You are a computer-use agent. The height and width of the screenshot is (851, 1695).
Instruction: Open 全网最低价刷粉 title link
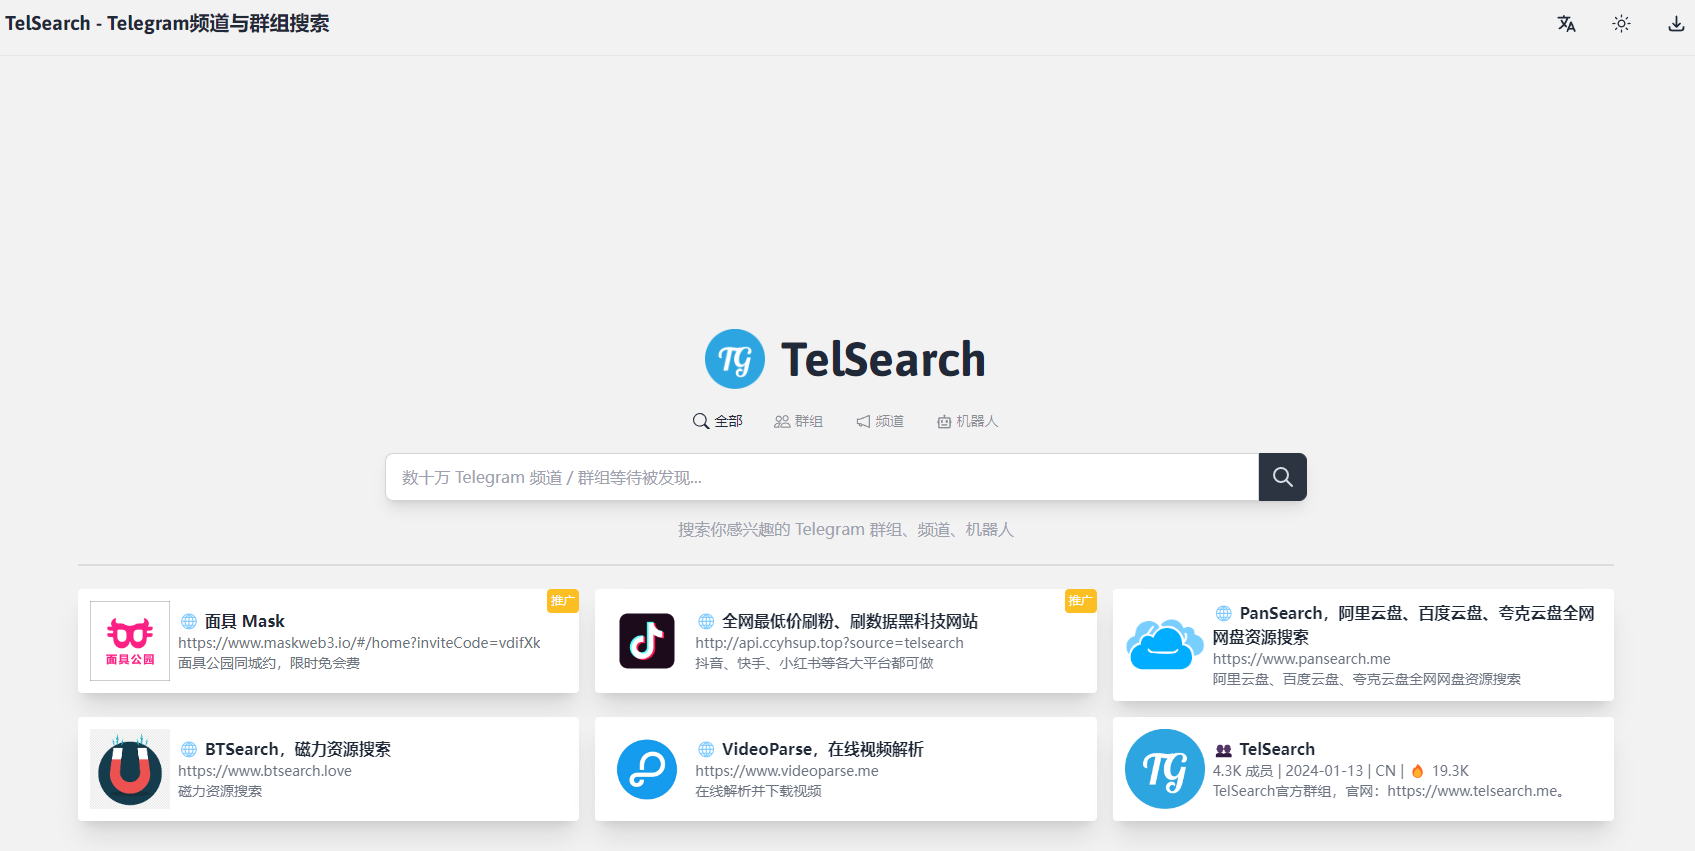click(x=850, y=621)
